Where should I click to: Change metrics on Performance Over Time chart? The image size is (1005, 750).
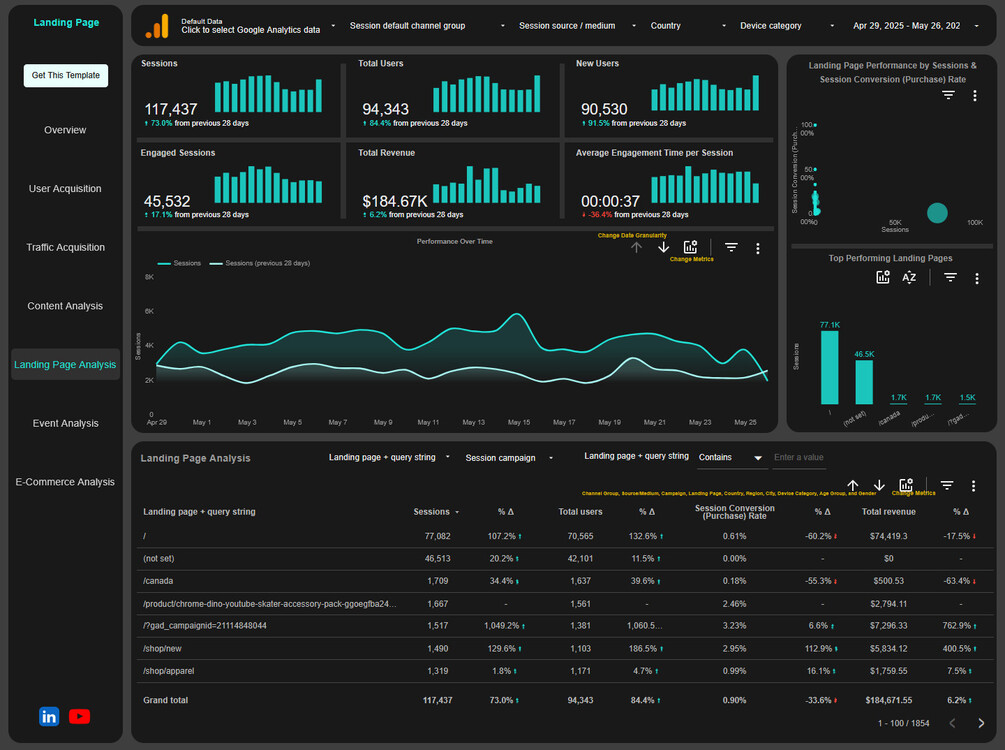[690, 247]
